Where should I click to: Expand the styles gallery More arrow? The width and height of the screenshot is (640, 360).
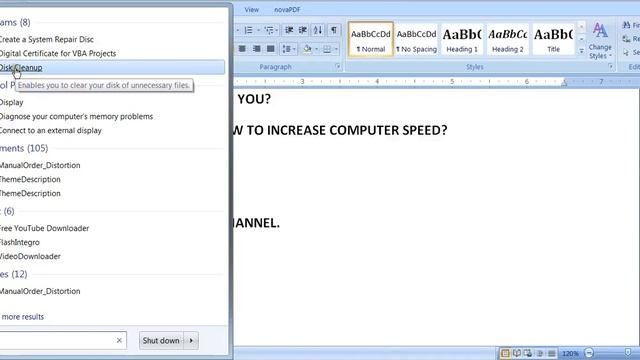click(x=582, y=51)
